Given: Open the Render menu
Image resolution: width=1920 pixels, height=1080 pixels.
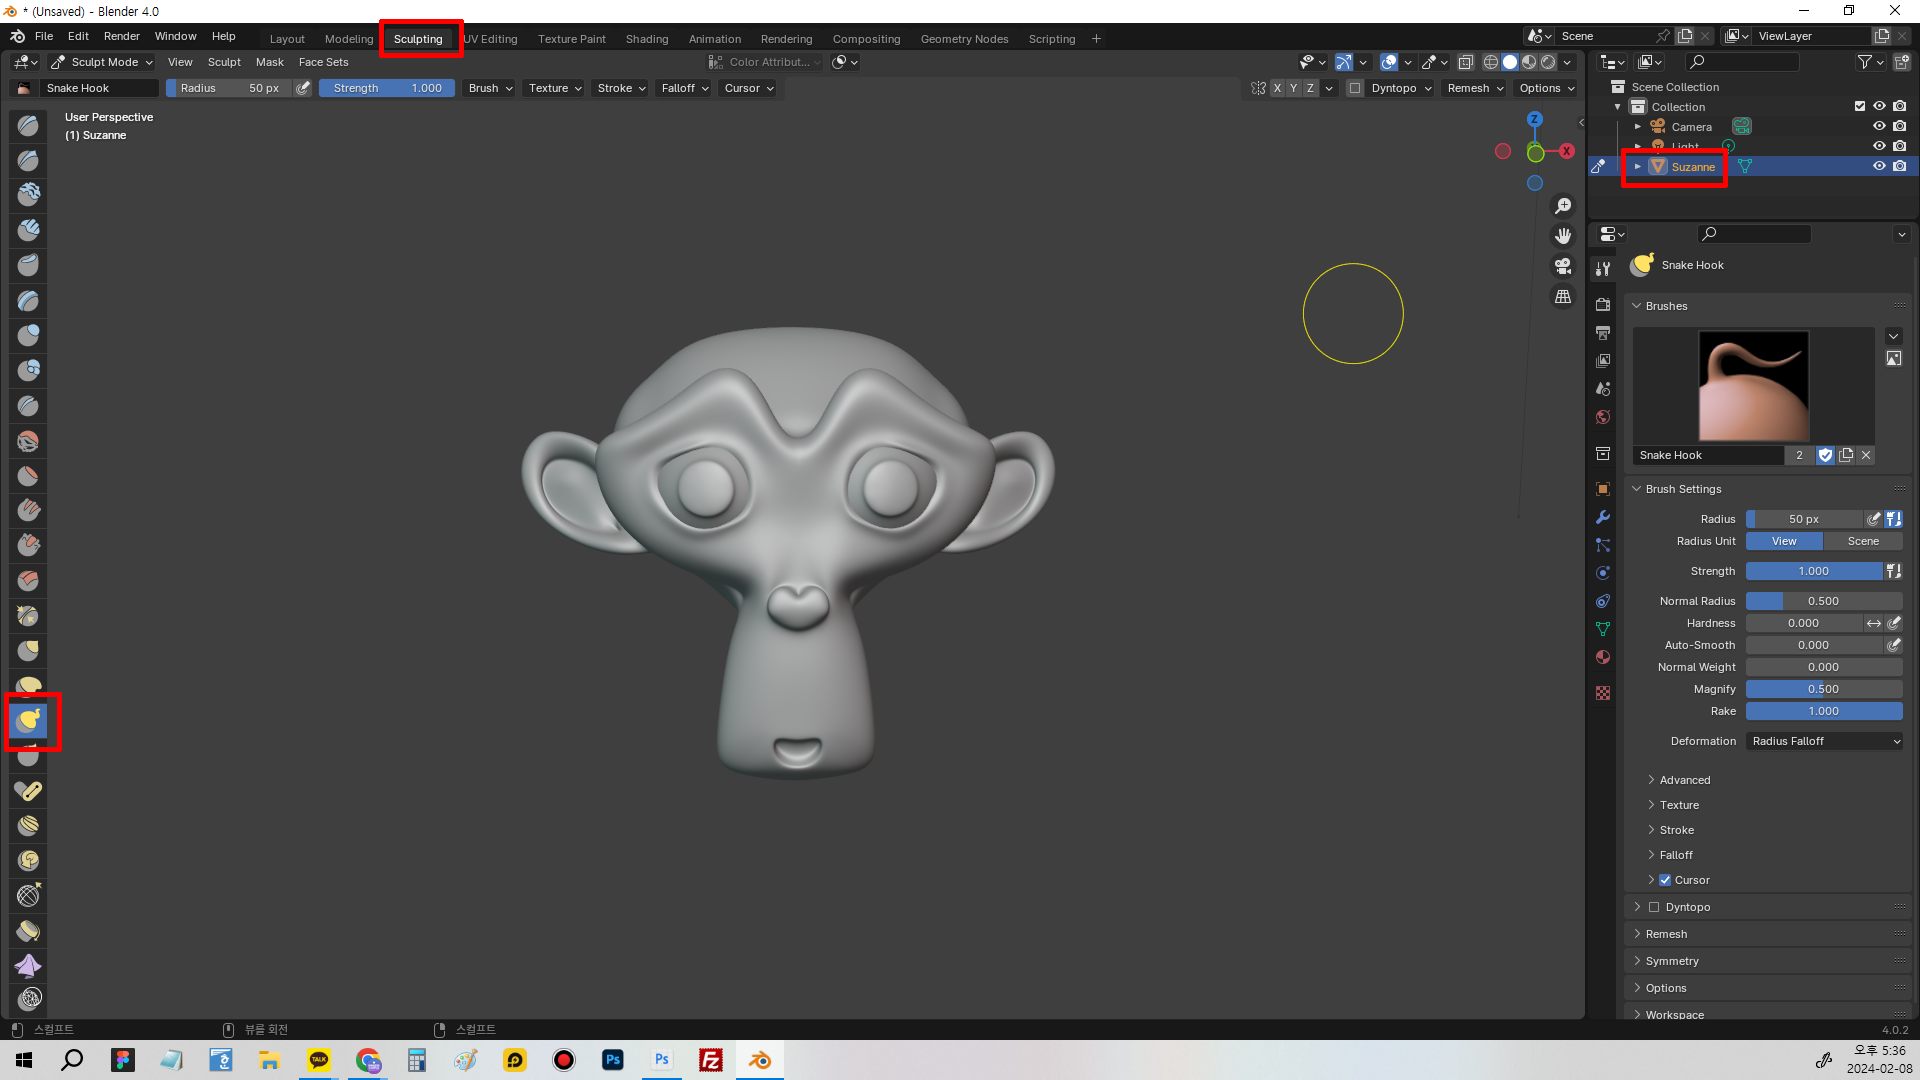Looking at the screenshot, I should (x=122, y=36).
